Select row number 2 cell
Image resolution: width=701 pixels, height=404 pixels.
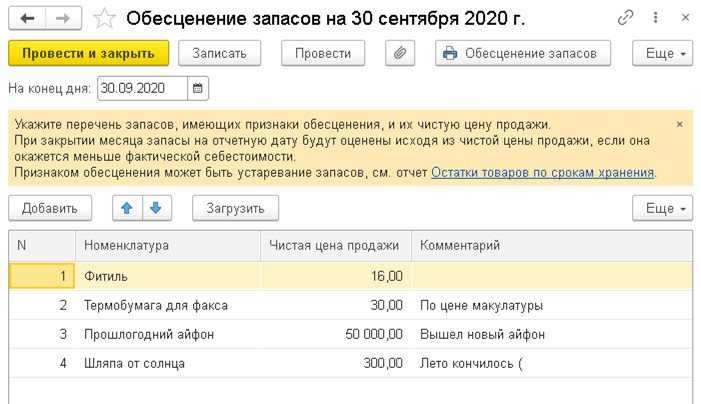click(x=42, y=305)
